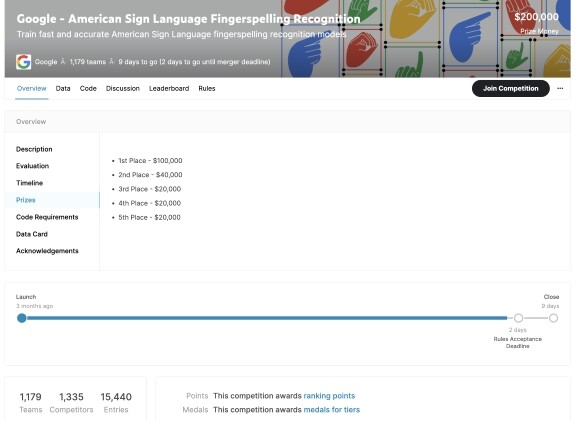Open the Code tab
This screenshot has height=421, width=580.
coord(88,88)
